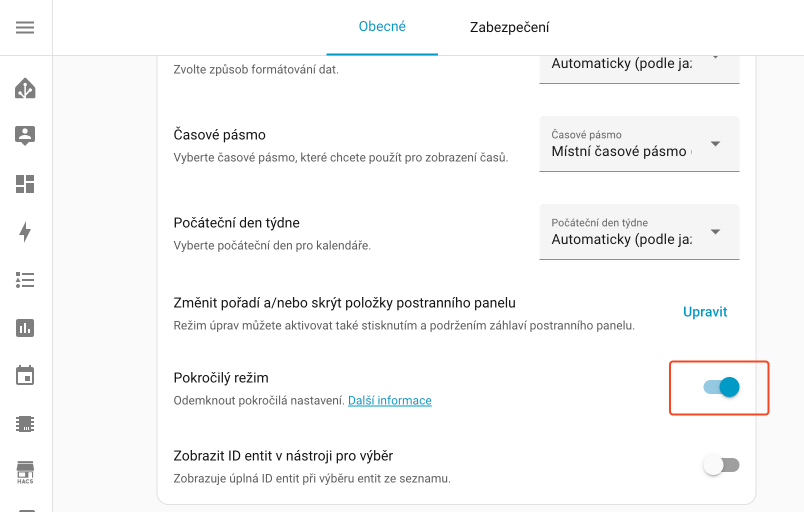Click the house-leaf icon in sidebar

pyautogui.click(x=25, y=89)
